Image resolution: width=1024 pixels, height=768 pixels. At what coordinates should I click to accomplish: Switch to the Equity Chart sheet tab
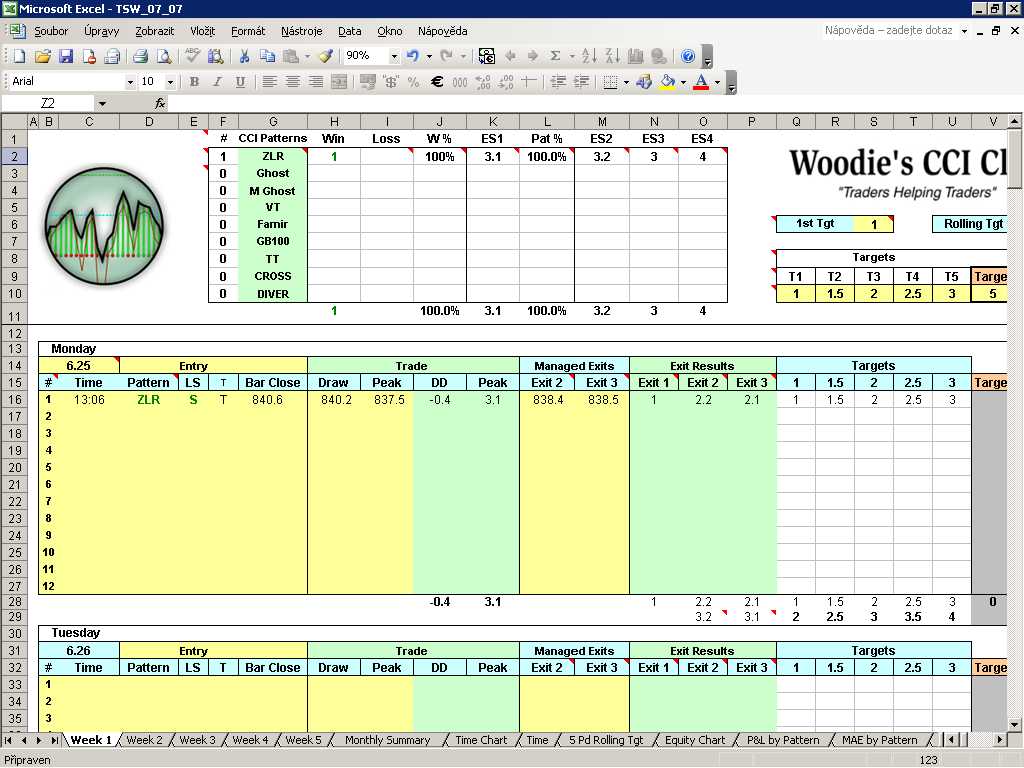point(695,740)
